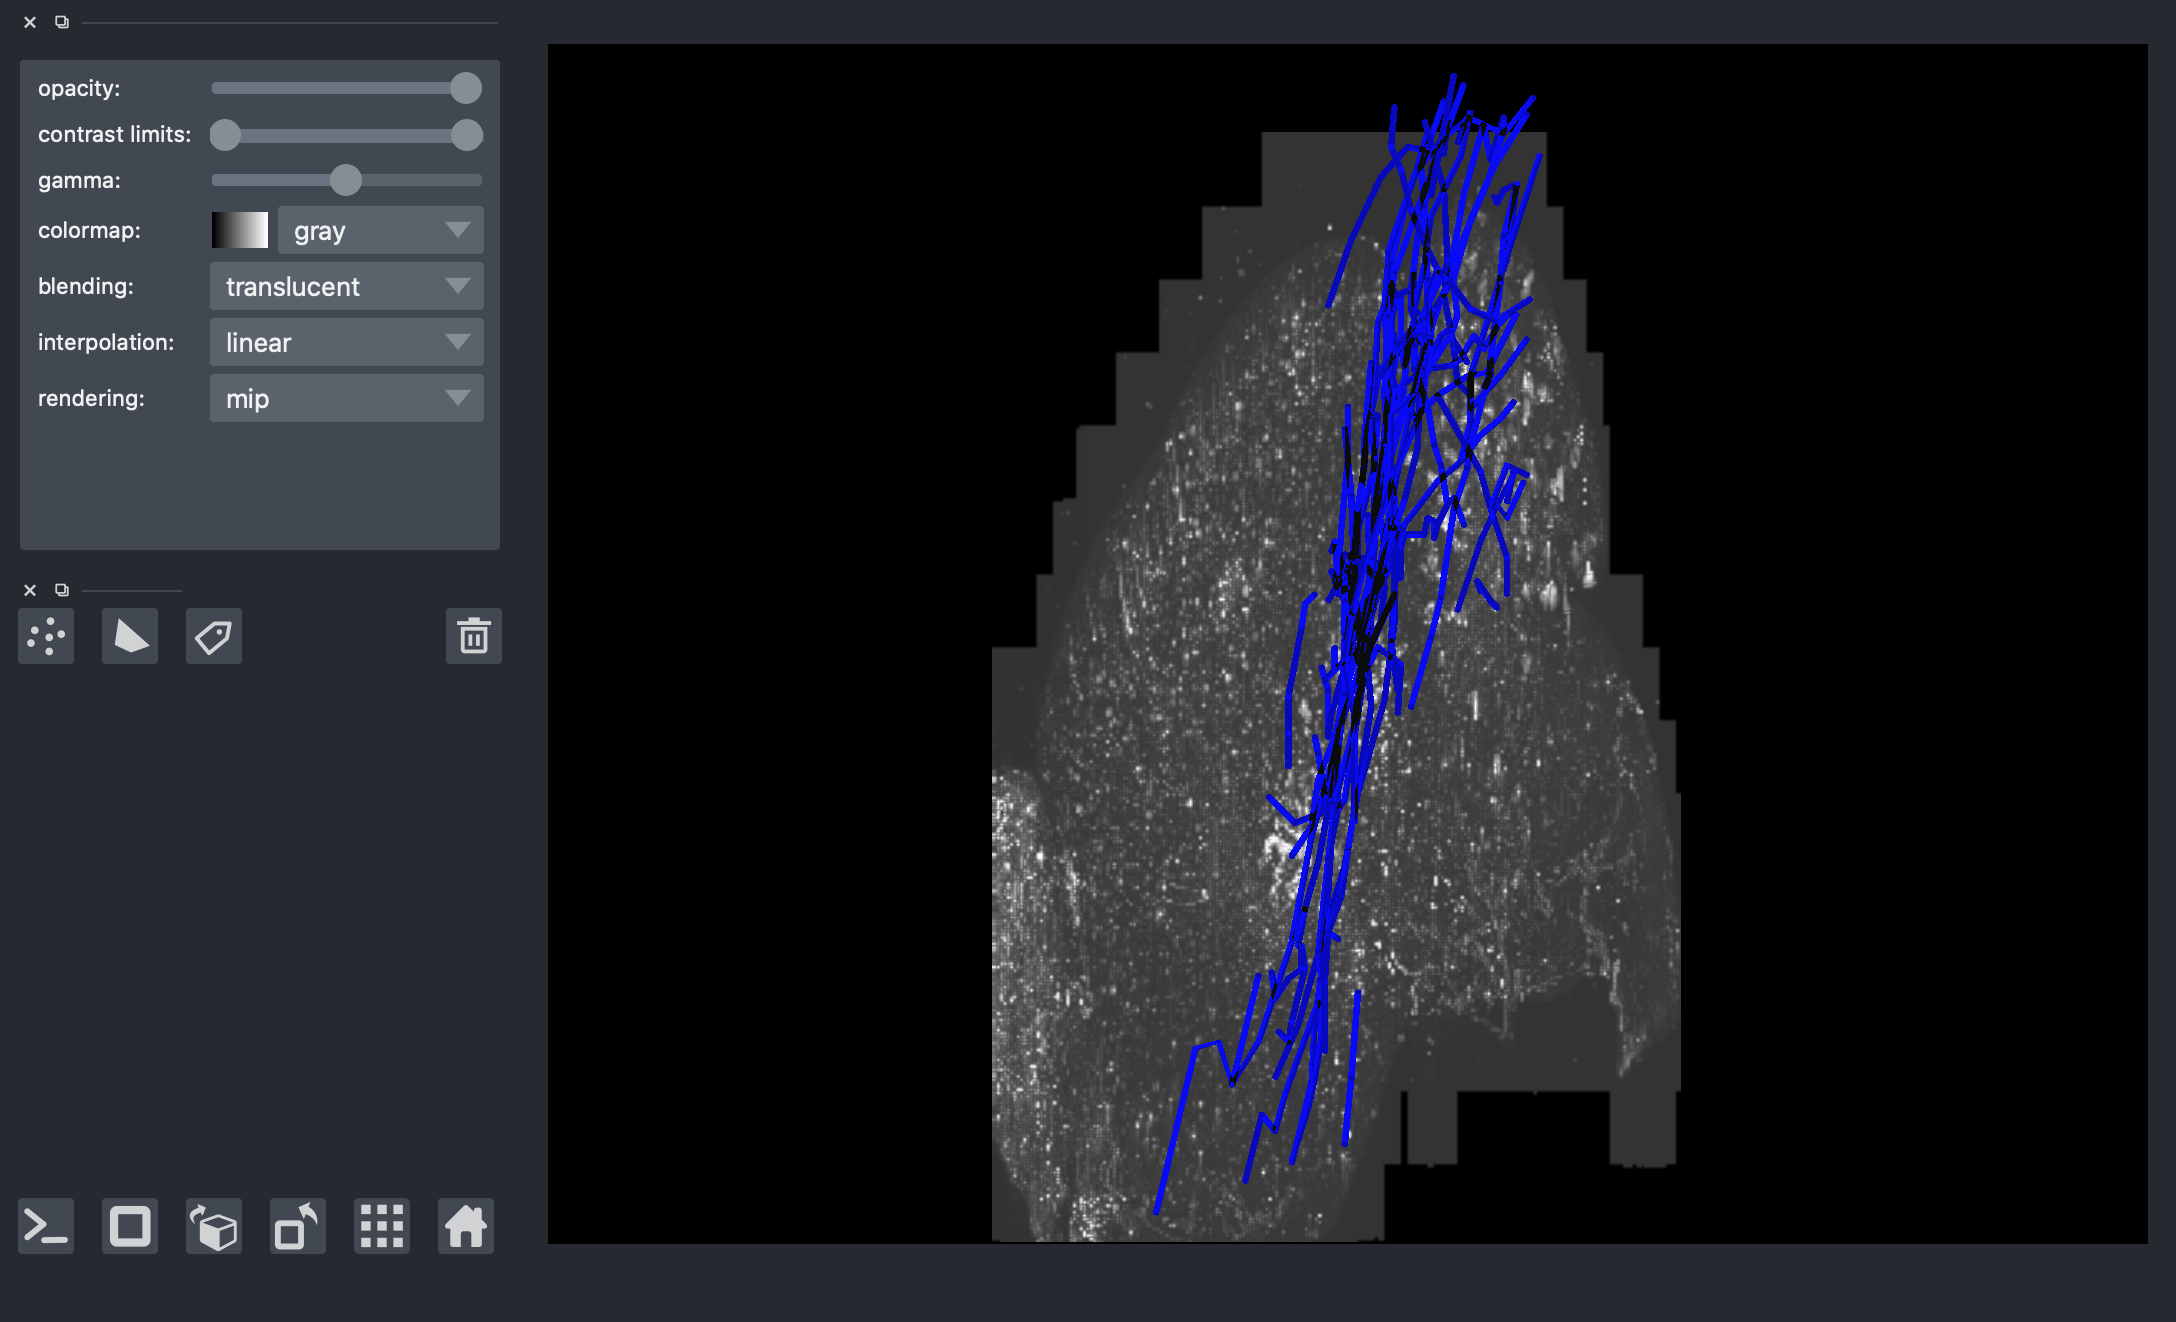The image size is (2176, 1322).
Task: Open the console with terminal icon
Action: (x=46, y=1226)
